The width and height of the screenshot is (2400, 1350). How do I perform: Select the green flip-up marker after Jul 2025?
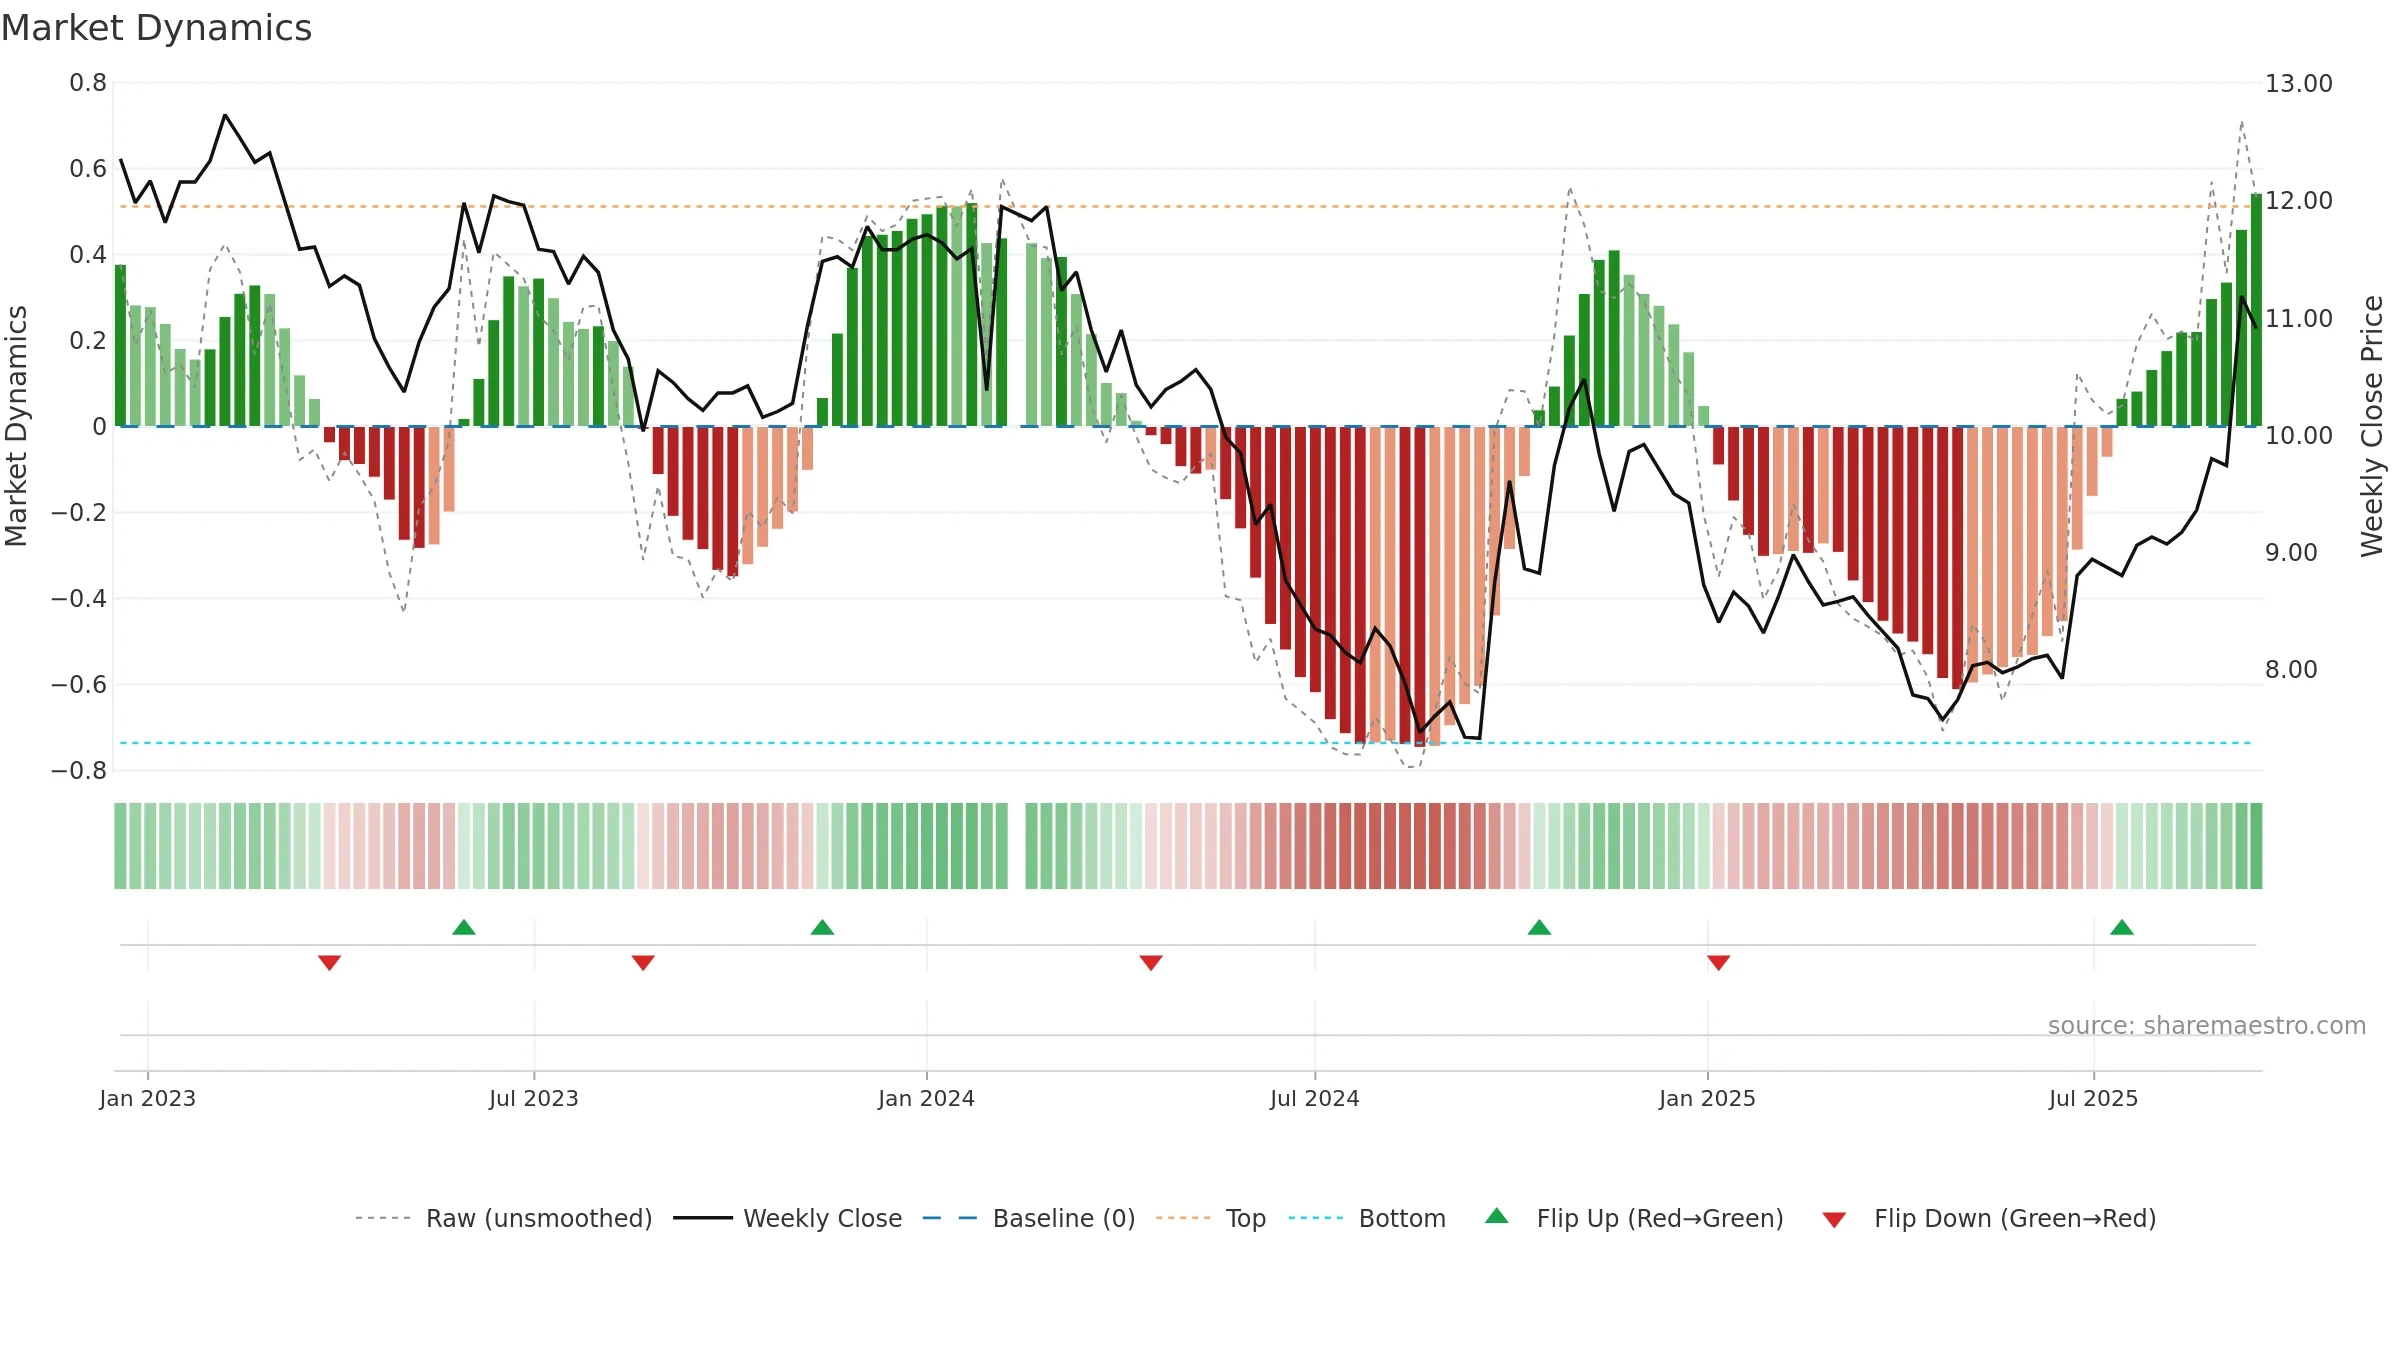pyautogui.click(x=2122, y=927)
